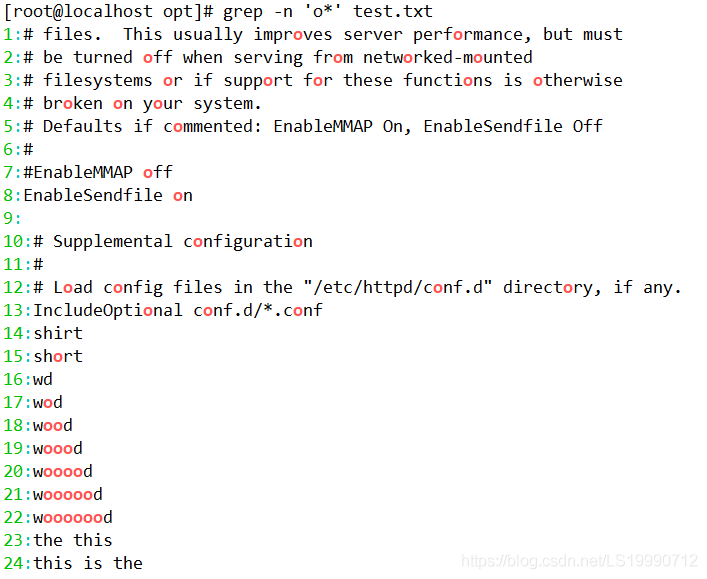Viewport: 707px width, 579px height.
Task: Click the text "the this" on line 23
Action: point(73,540)
